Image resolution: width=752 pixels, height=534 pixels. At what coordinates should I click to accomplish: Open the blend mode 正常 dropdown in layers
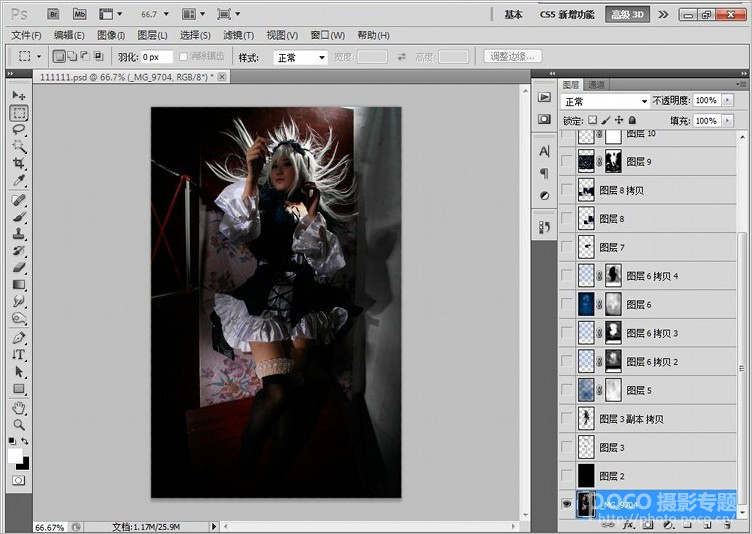click(606, 101)
